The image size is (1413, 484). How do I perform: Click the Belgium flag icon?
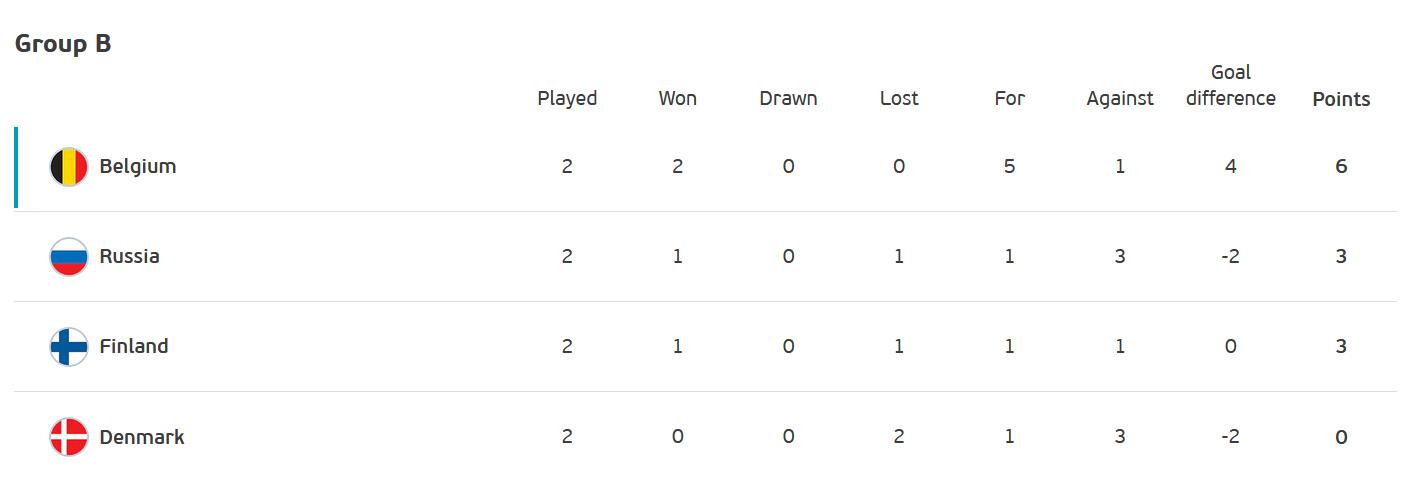point(69,167)
